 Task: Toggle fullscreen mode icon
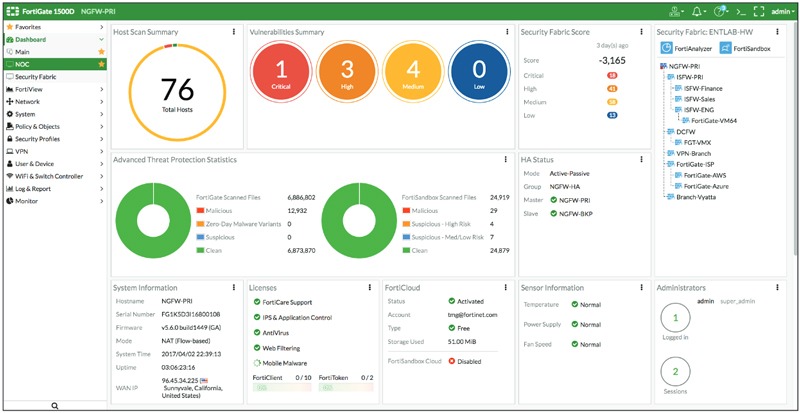[759, 11]
